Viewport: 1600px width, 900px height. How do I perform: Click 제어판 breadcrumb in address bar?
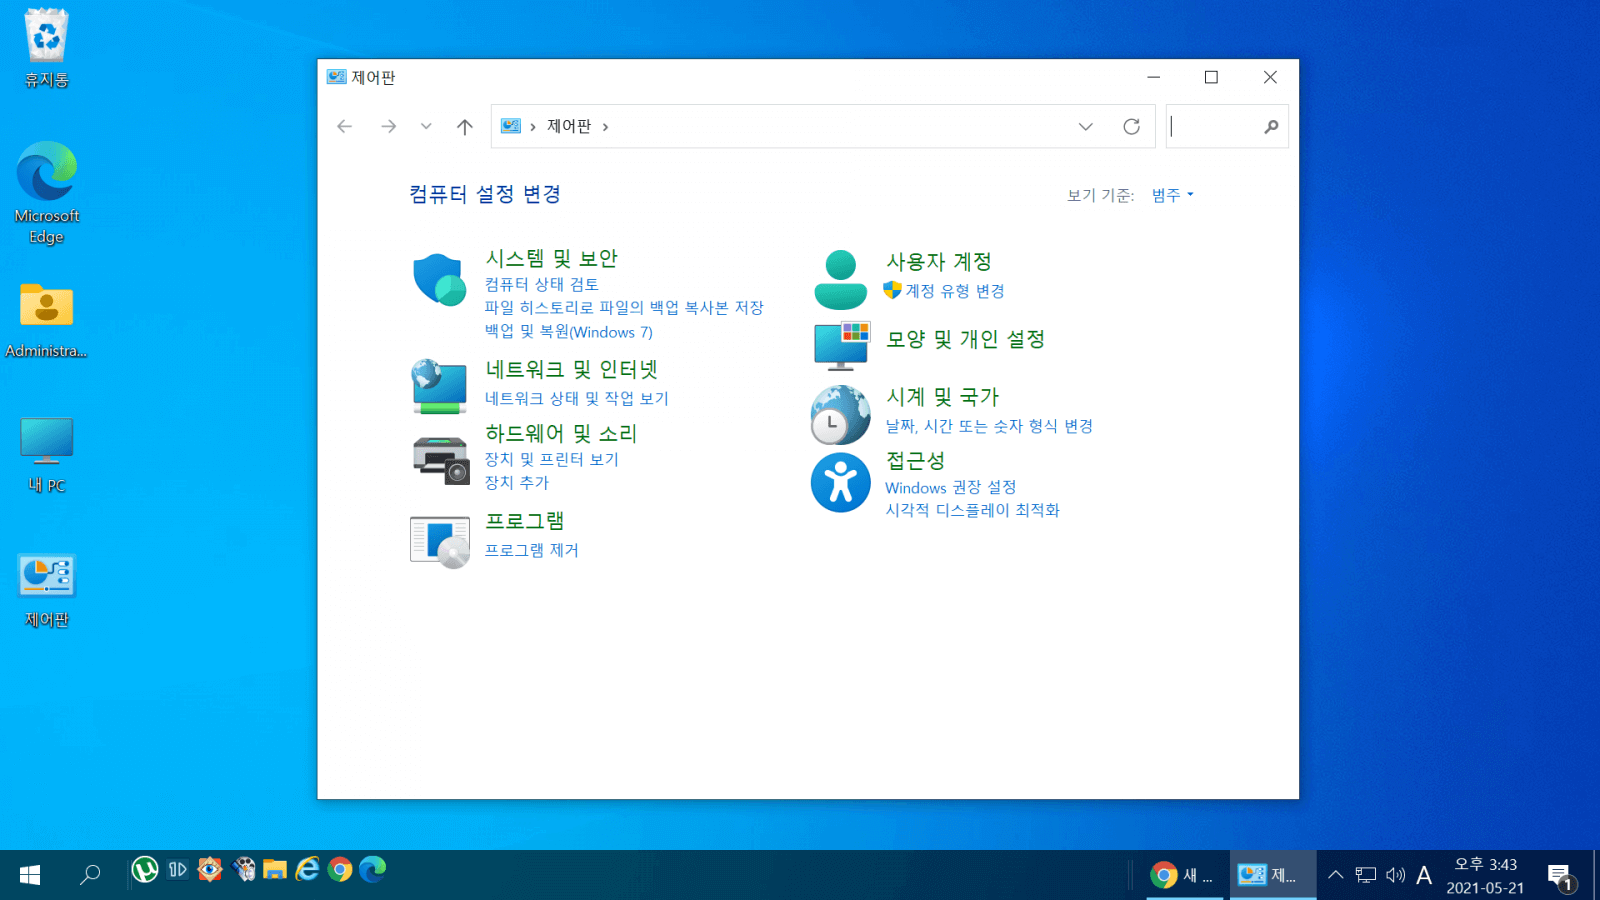coord(569,126)
